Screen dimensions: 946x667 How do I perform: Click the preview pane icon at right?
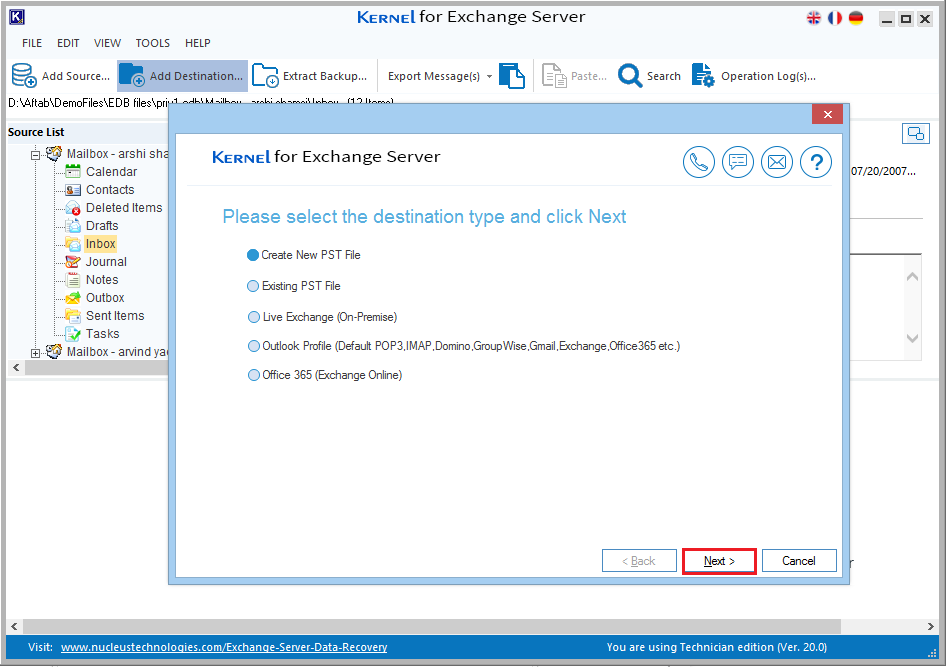[x=916, y=133]
